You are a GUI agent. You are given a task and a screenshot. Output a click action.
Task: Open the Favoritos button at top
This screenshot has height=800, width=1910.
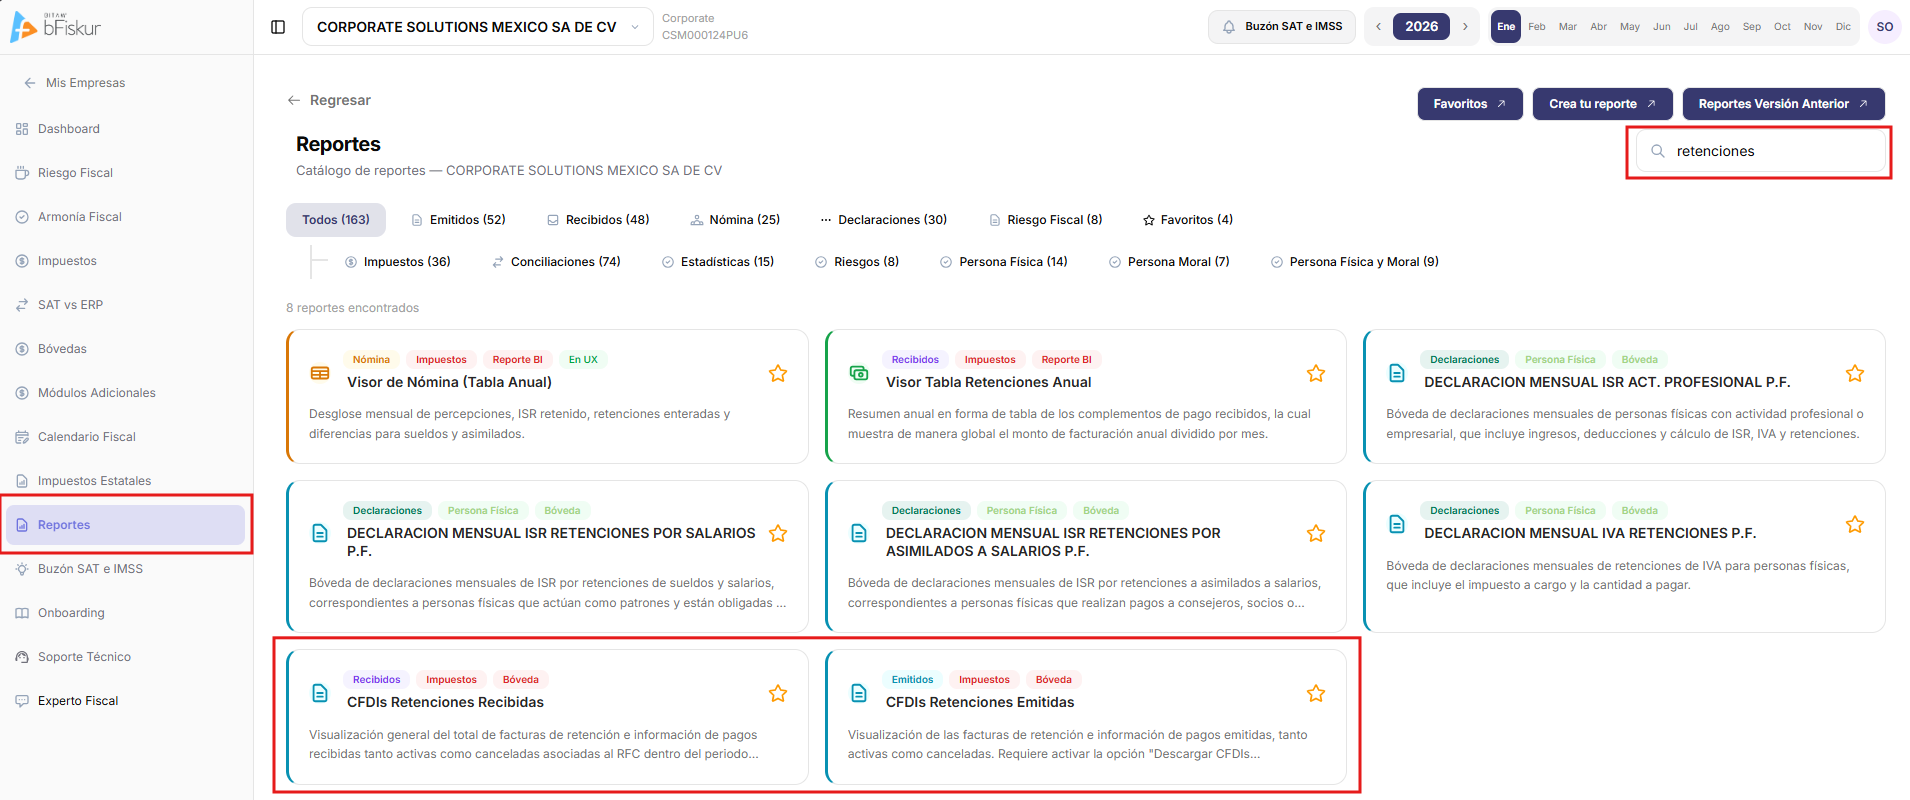1470,104
